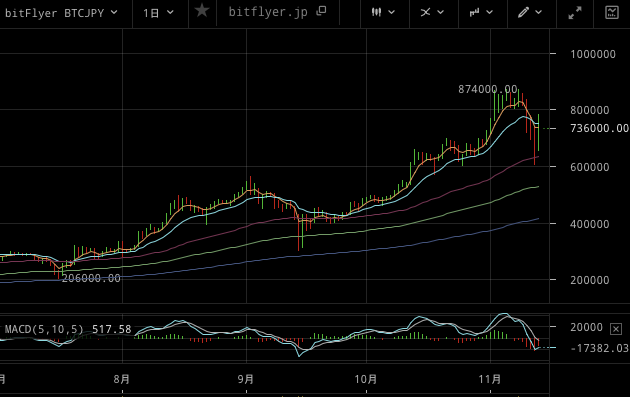Close the MACD indicator panel
The image size is (630, 397).
pyautogui.click(x=616, y=329)
